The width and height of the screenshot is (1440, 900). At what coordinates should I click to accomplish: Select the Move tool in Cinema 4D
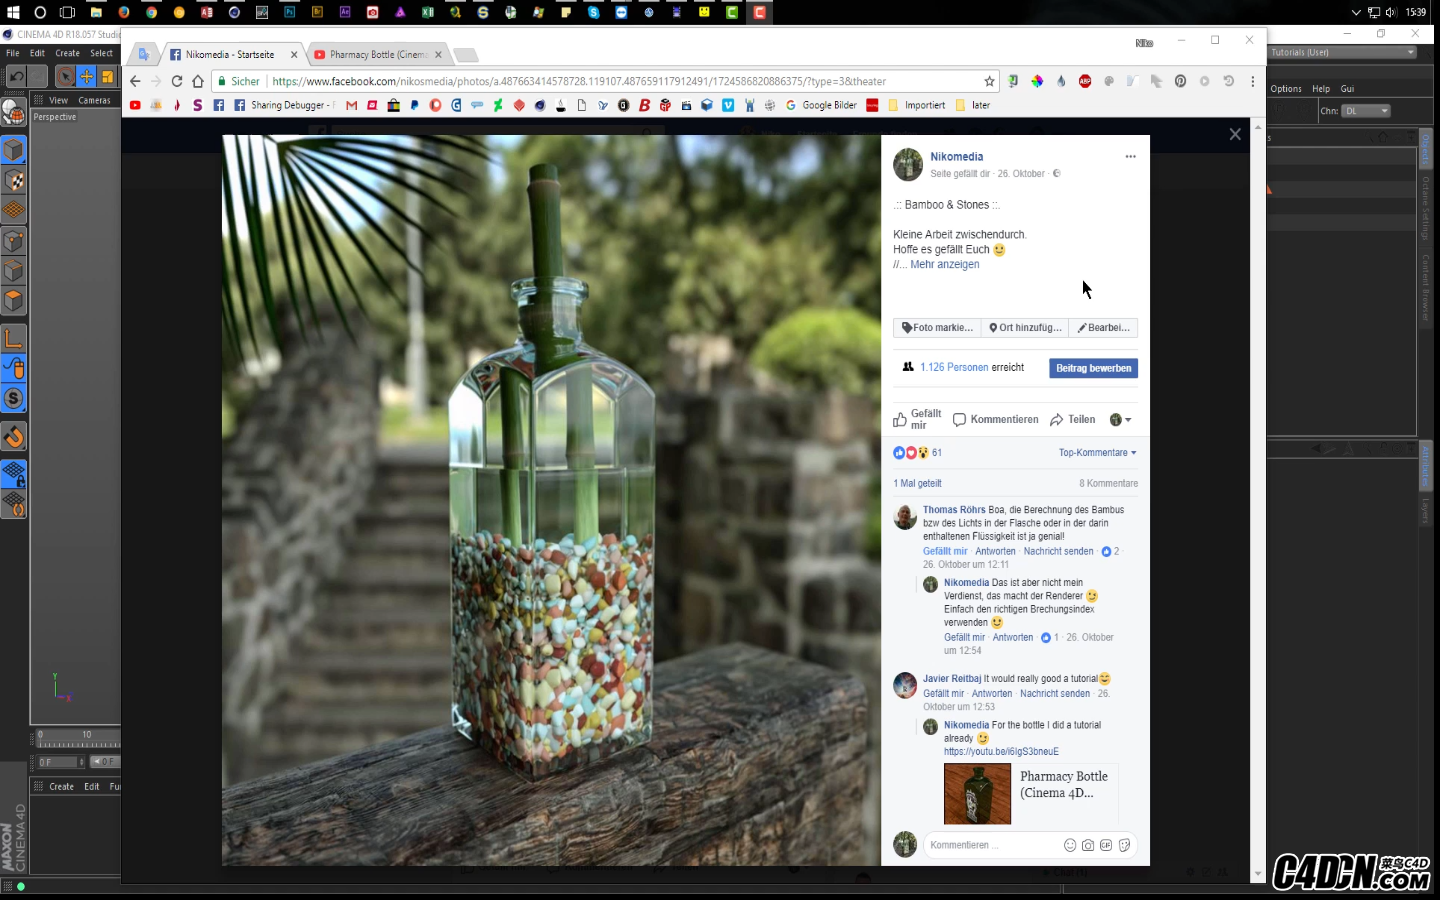86,76
